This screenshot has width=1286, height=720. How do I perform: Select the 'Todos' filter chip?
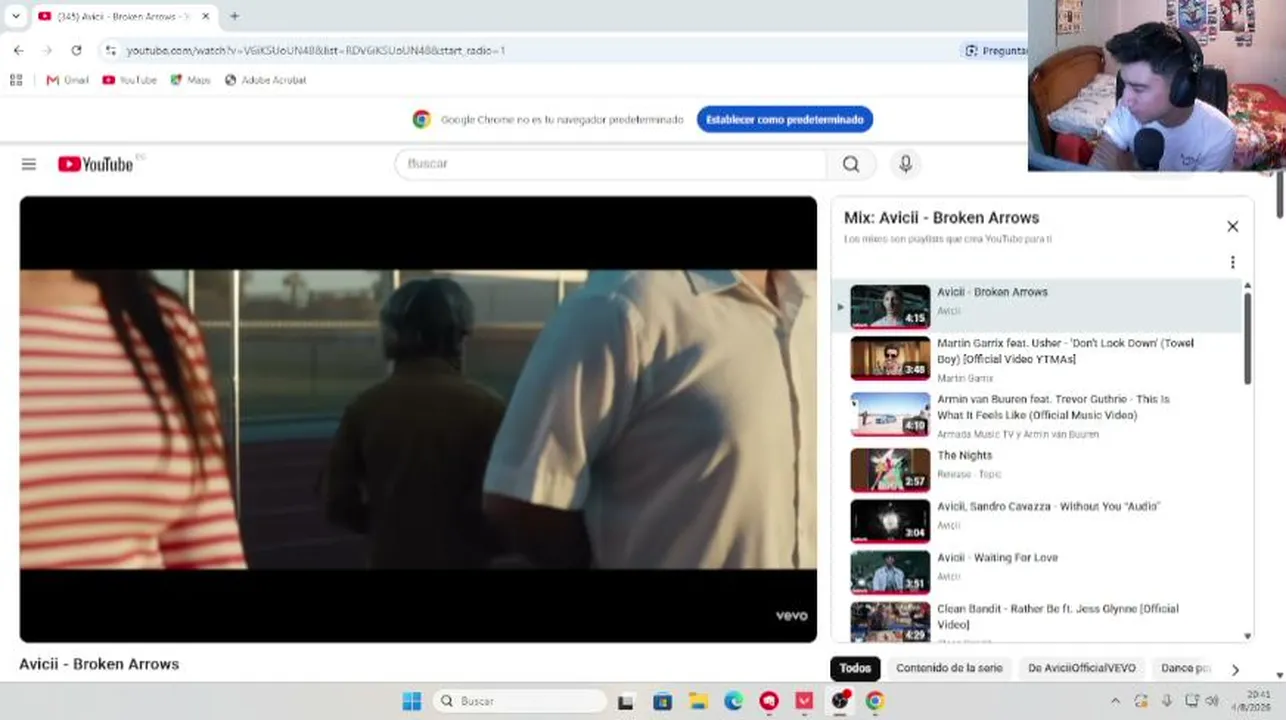click(x=855, y=668)
